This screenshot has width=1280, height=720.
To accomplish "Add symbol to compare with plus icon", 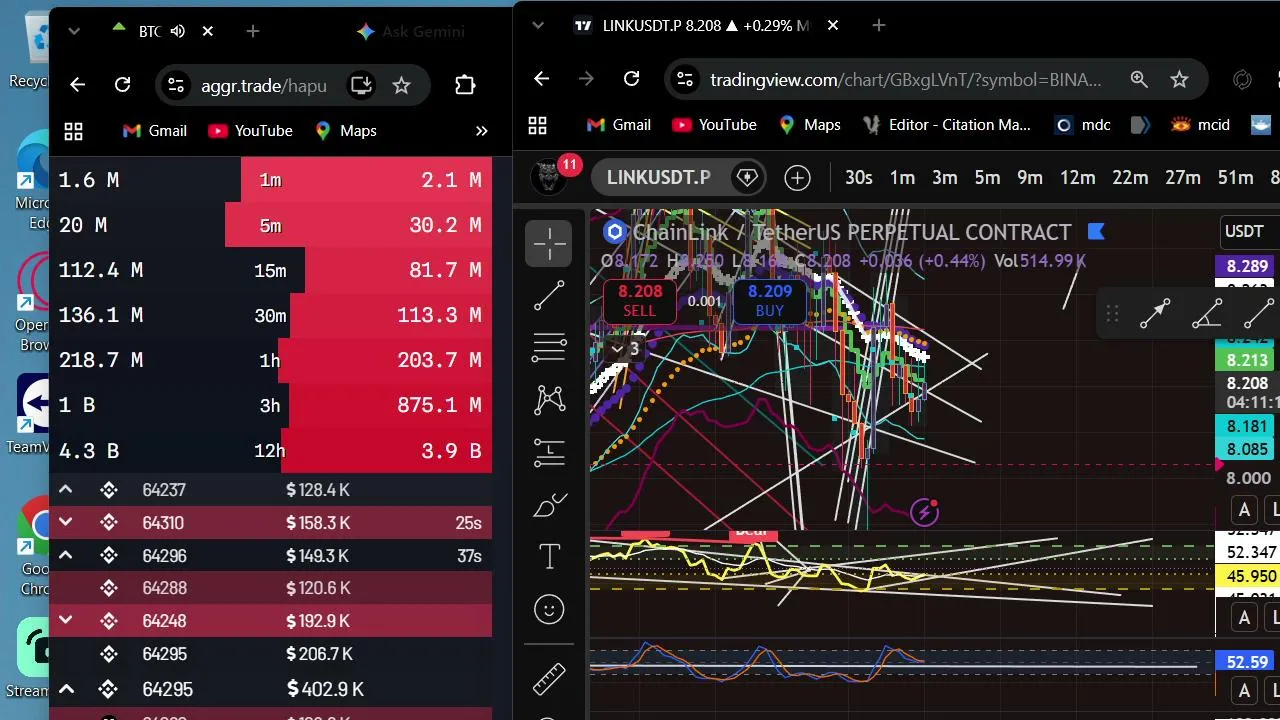I will click(x=797, y=178).
